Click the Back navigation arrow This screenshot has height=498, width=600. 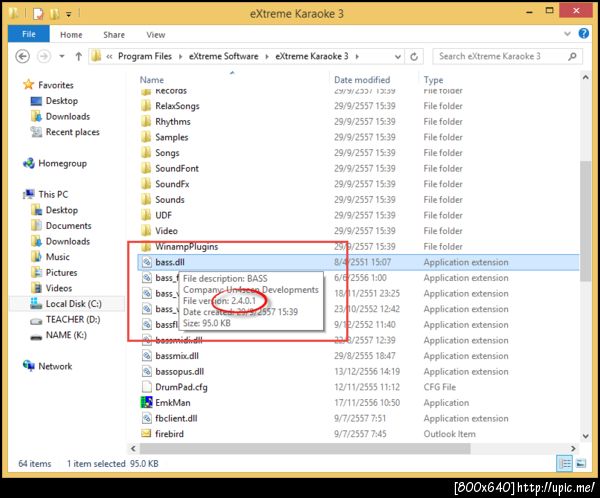23,57
